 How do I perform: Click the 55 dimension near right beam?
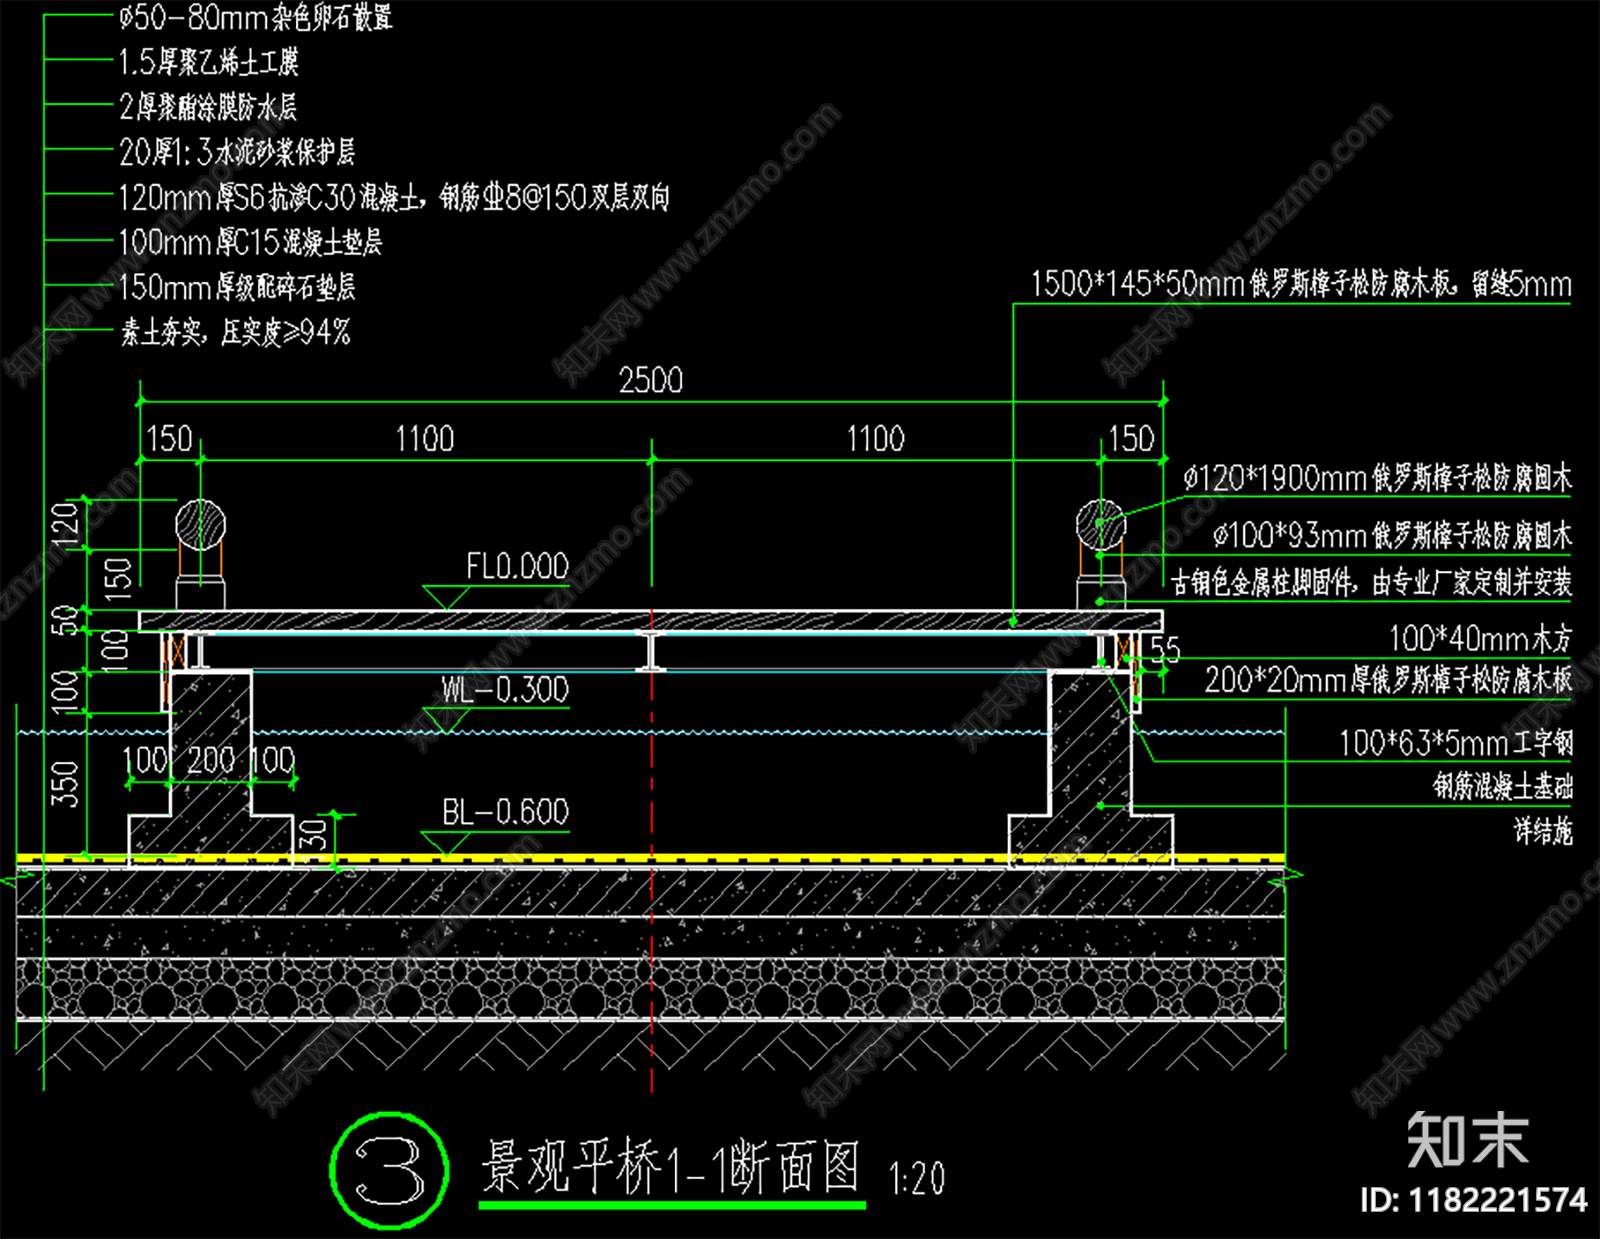click(x=1166, y=650)
